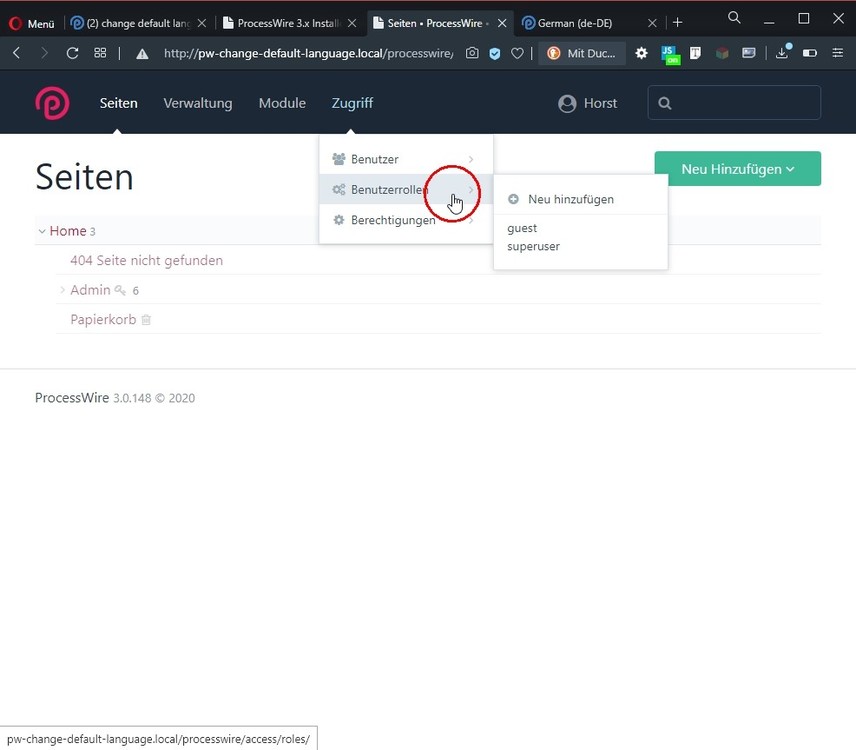
Task: Select the superuser role link
Action: [x=533, y=246]
